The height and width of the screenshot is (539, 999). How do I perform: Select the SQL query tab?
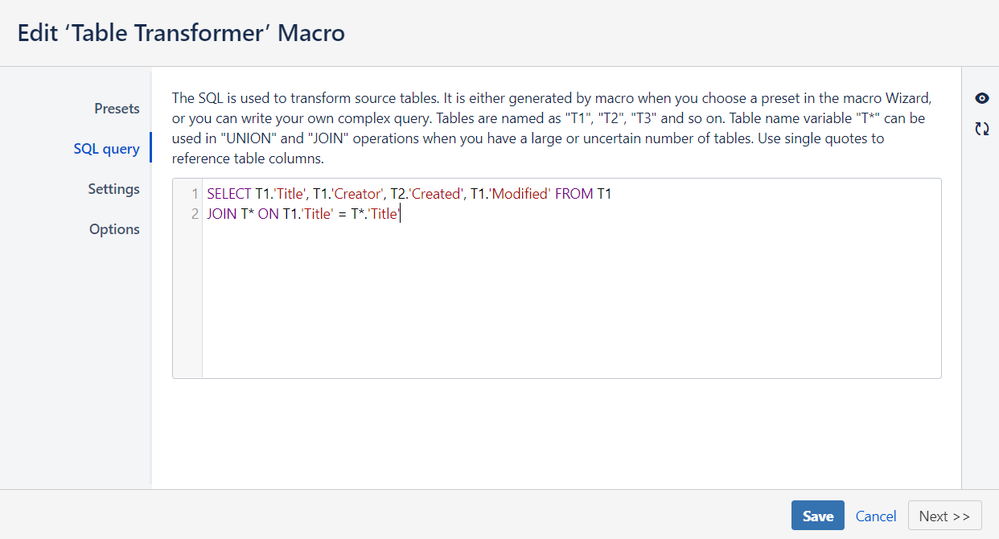106,148
